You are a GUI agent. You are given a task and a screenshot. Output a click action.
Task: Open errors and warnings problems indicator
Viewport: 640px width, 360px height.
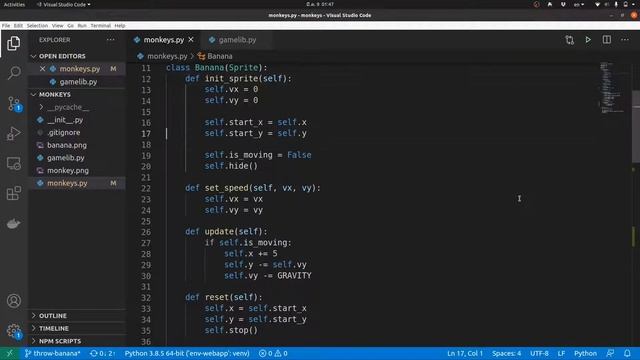pyautogui.click(x=273, y=353)
